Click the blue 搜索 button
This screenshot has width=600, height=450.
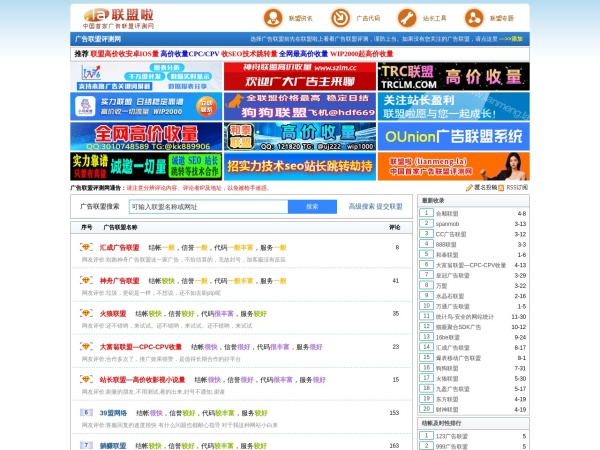pos(312,207)
